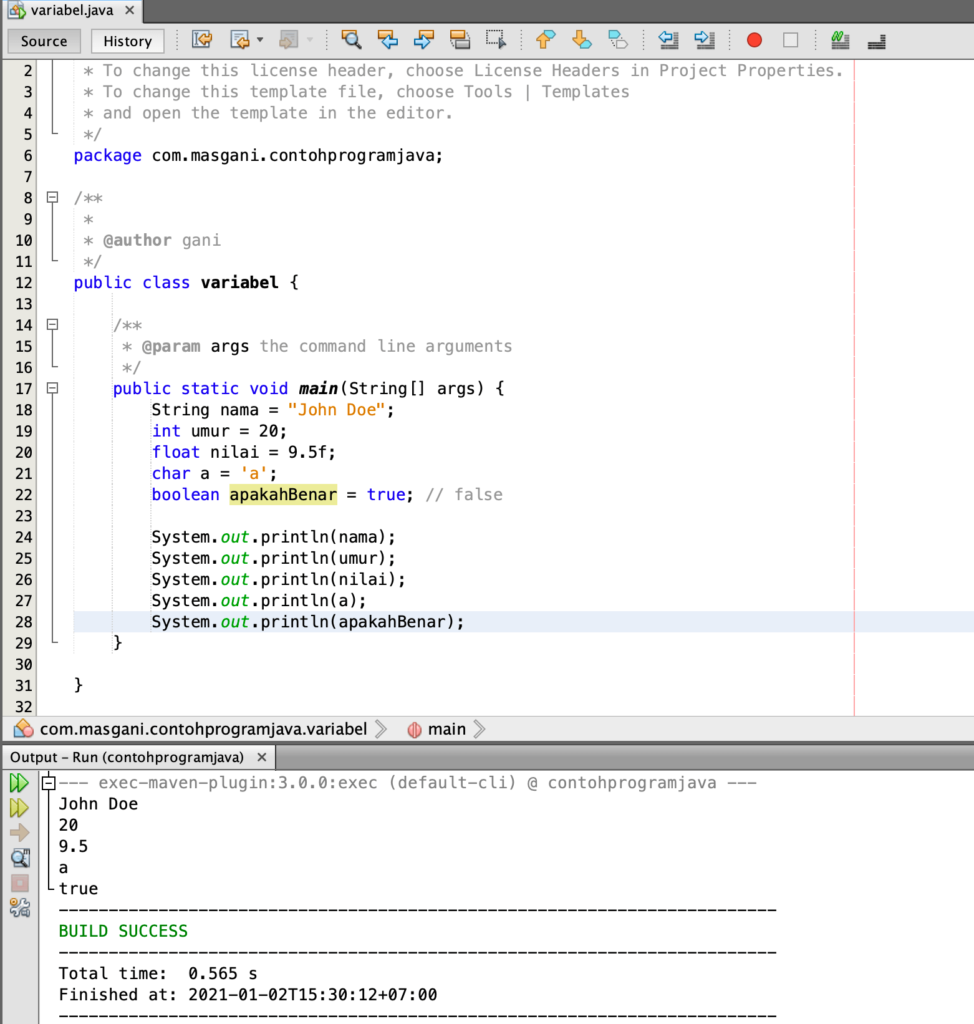
Task: Open the Back navigation history dropdown arrow
Action: point(260,40)
